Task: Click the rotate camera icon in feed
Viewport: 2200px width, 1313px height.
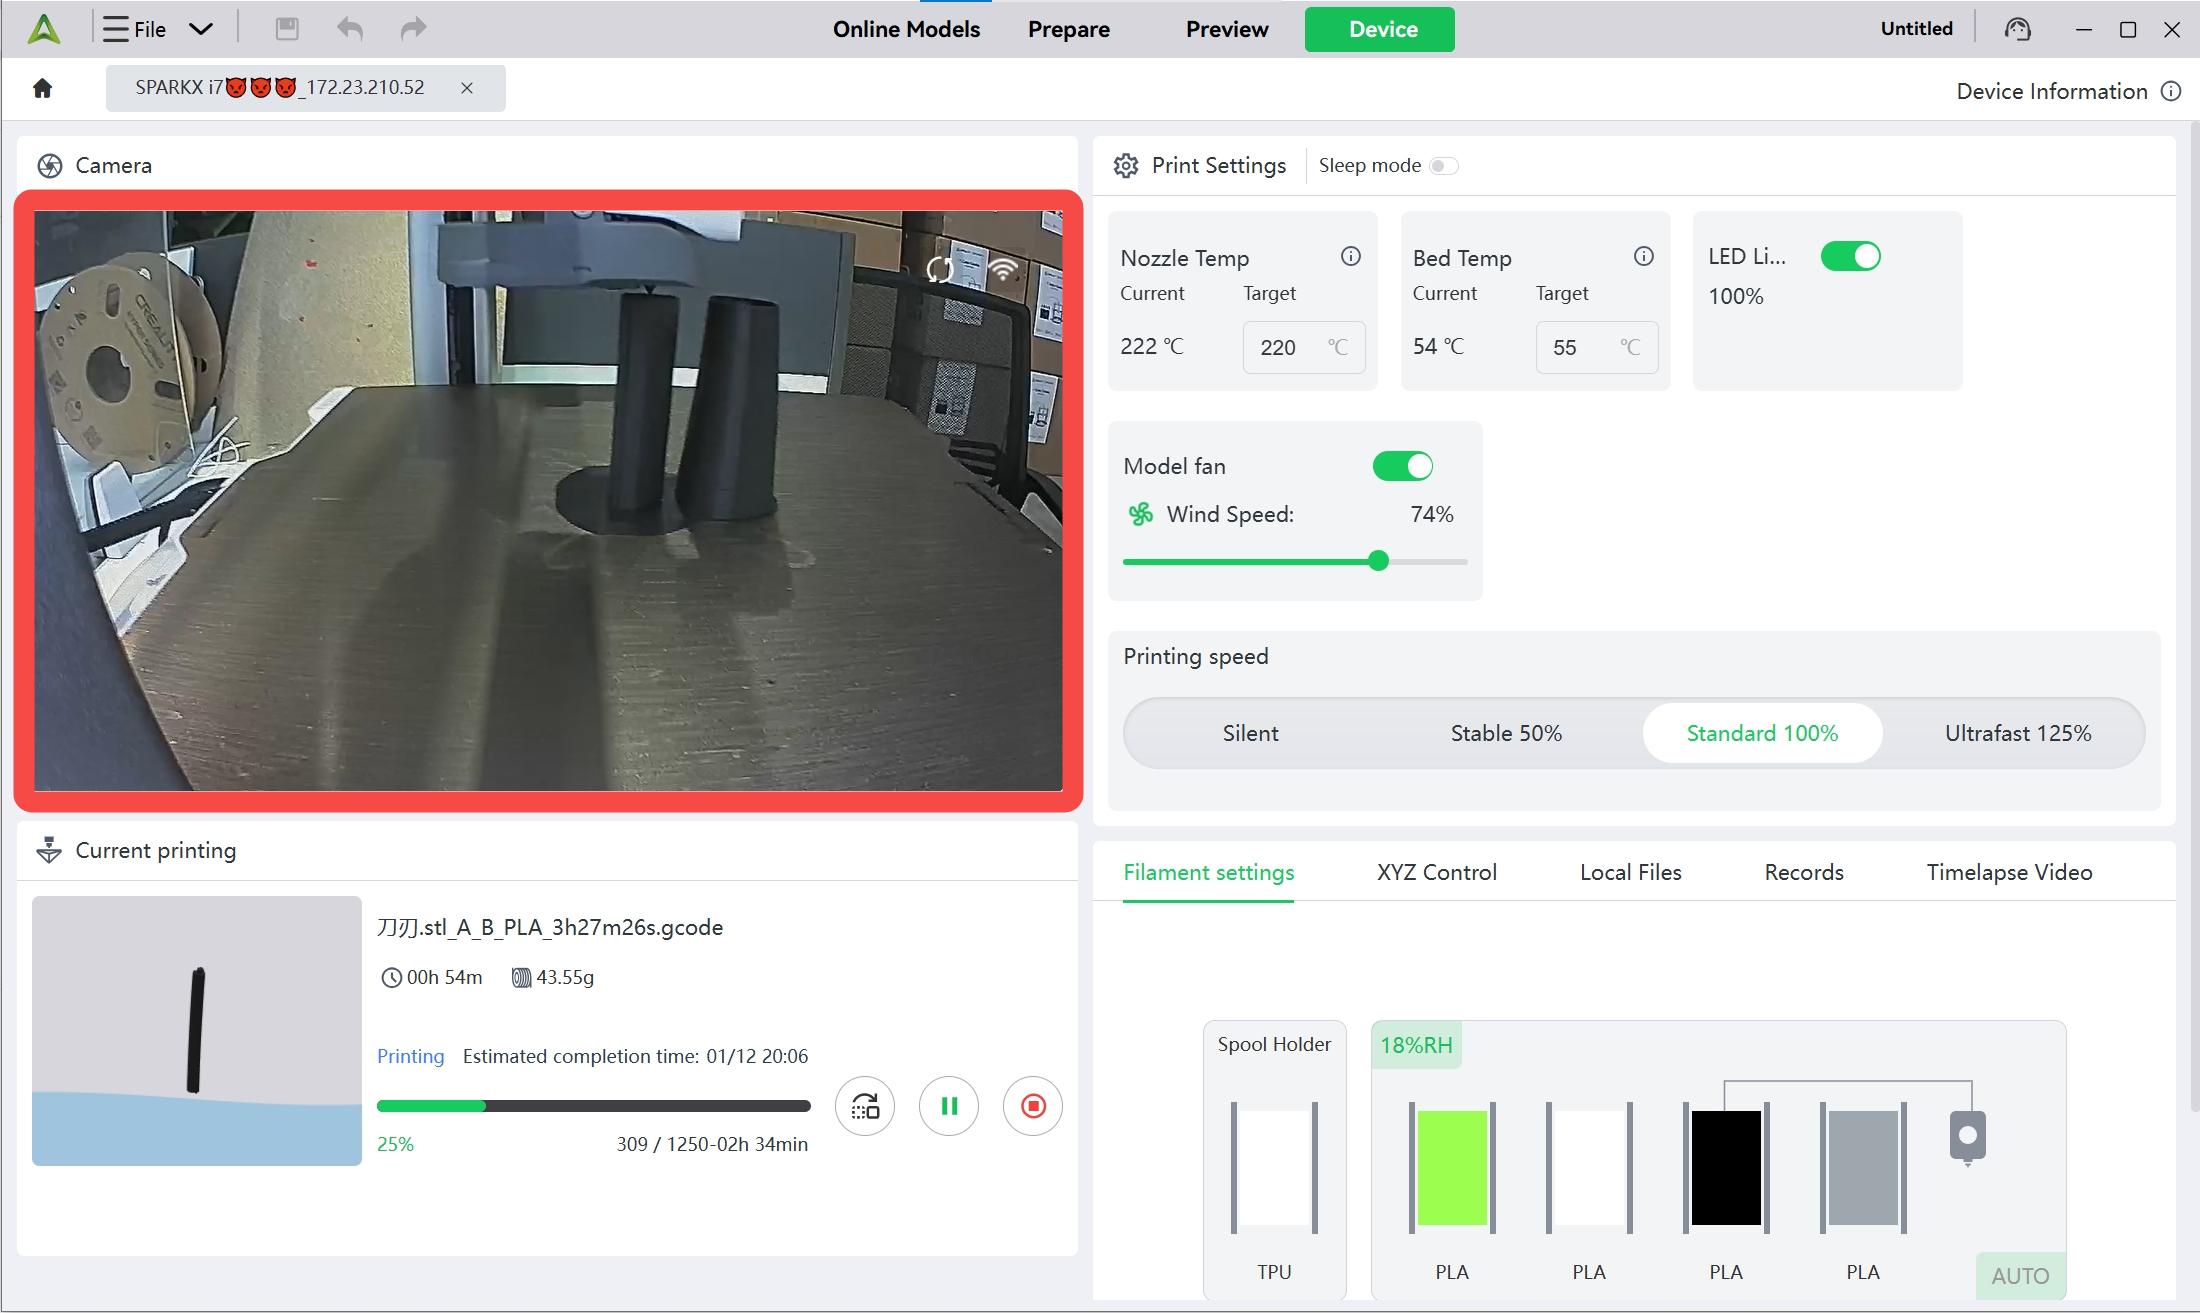Action: click(x=940, y=269)
